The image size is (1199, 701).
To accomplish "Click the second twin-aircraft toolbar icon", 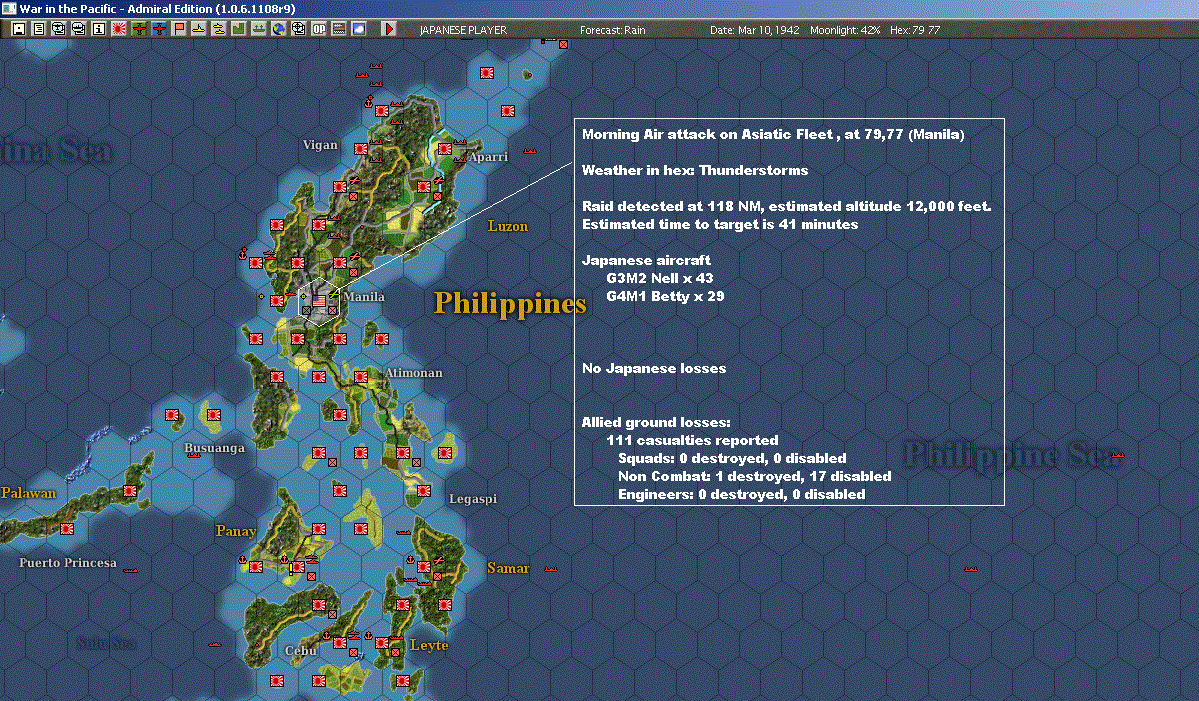I will click(x=79, y=29).
